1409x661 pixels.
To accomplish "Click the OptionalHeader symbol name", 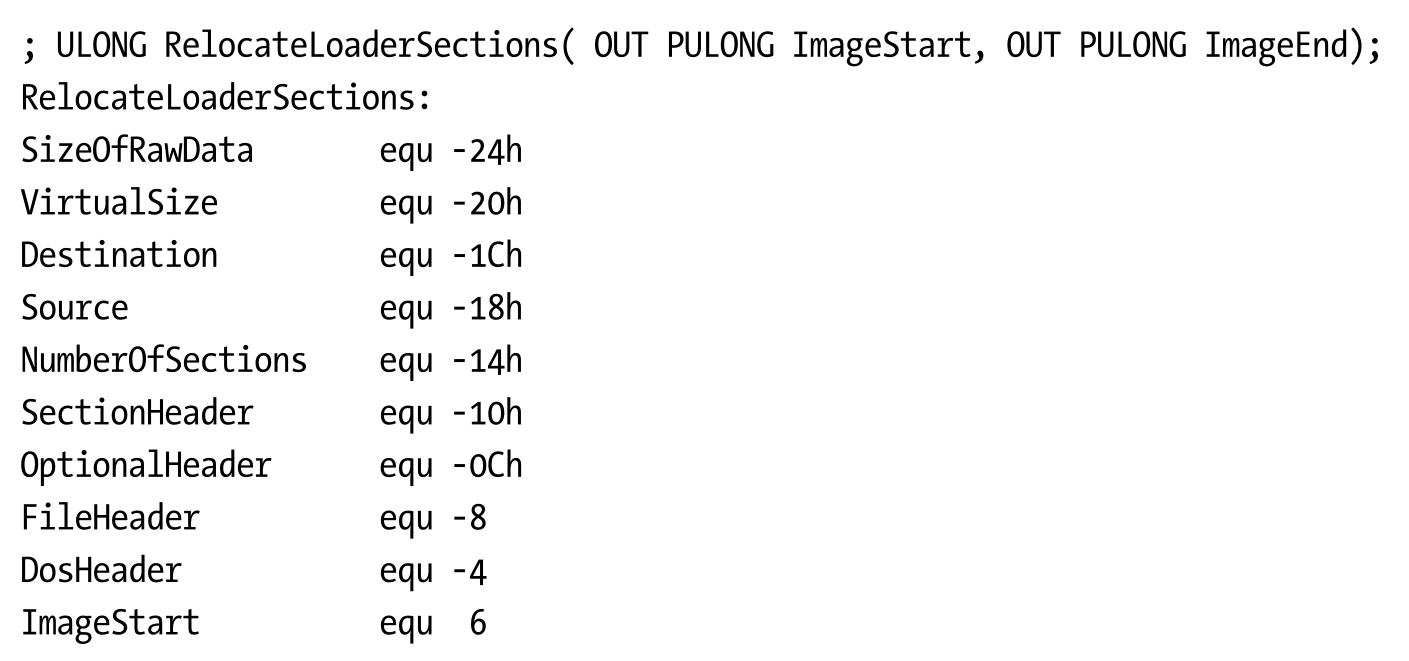I will pos(146,463).
